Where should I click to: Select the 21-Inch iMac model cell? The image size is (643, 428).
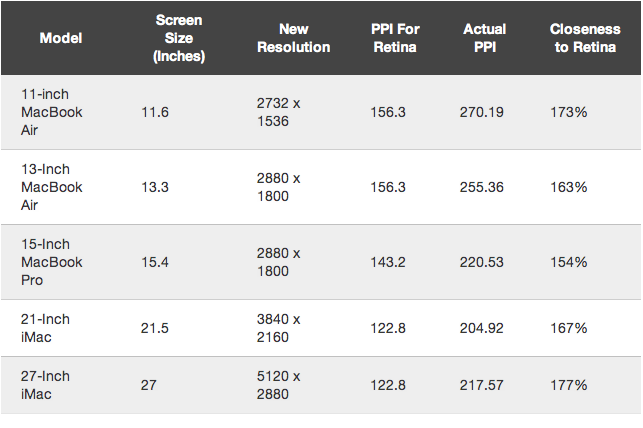point(45,328)
